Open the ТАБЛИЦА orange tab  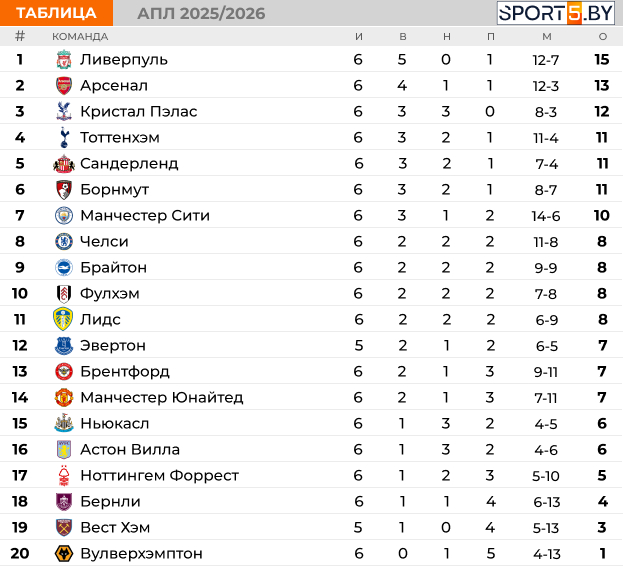click(56, 13)
